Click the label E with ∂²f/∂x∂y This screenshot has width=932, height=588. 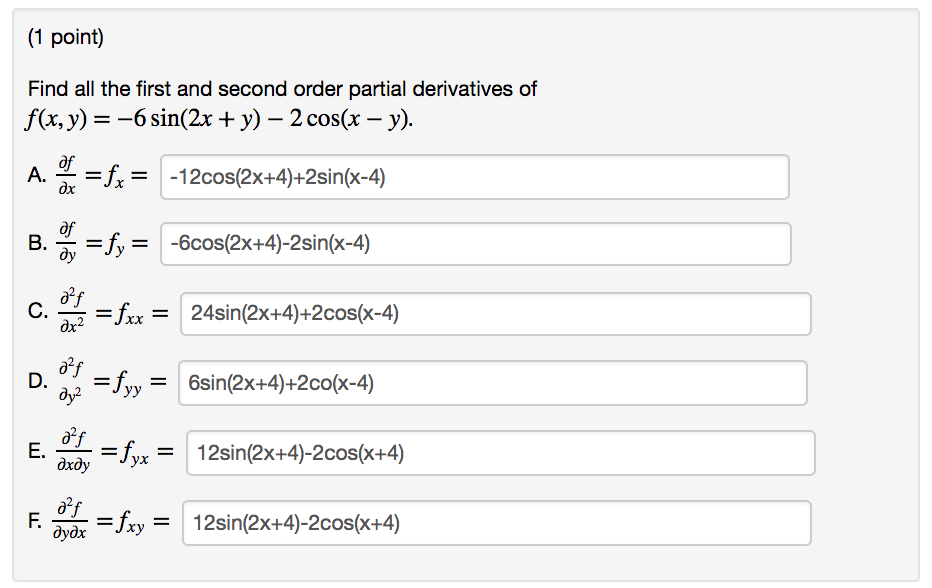click(100, 452)
